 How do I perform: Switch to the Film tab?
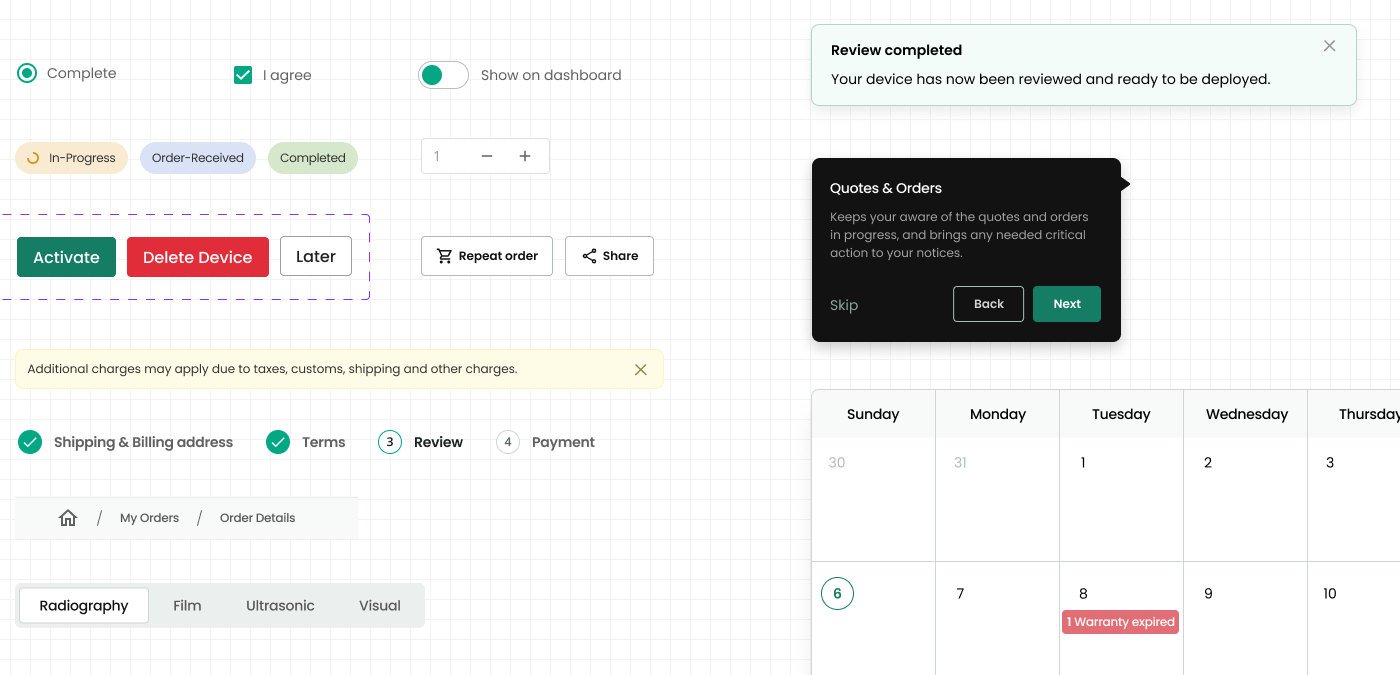click(187, 606)
